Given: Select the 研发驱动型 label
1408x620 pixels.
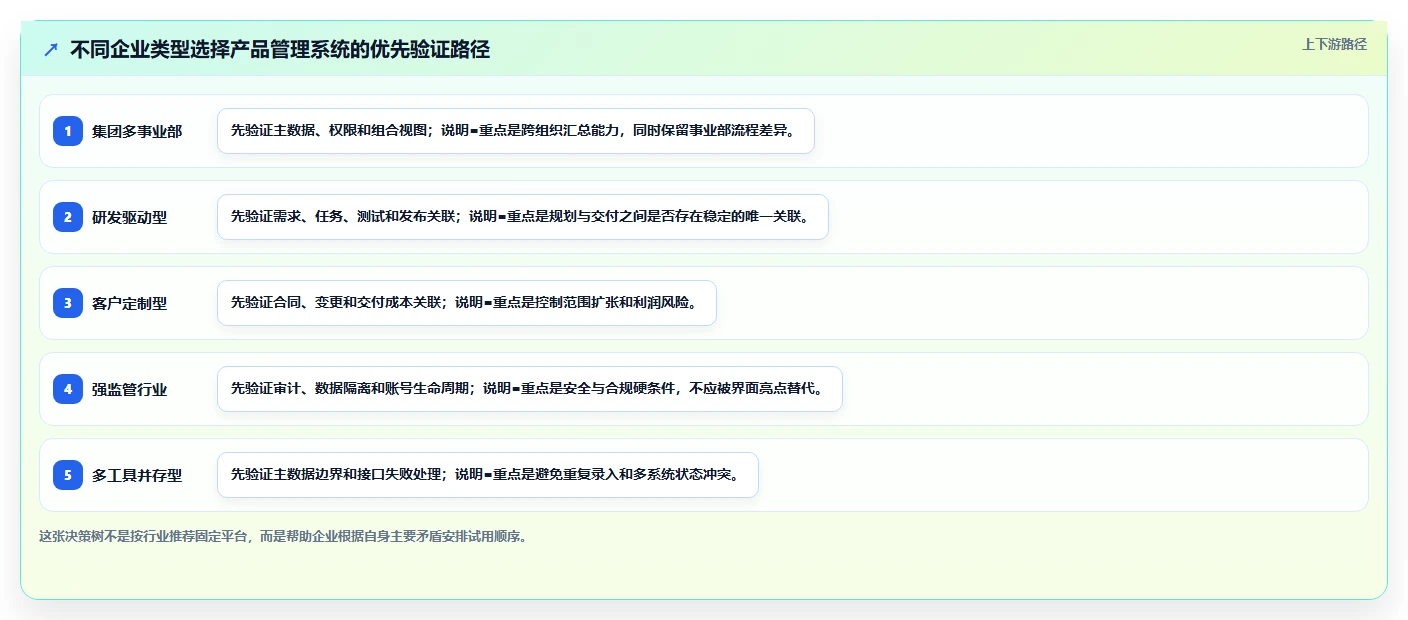Looking at the screenshot, I should [x=130, y=217].
